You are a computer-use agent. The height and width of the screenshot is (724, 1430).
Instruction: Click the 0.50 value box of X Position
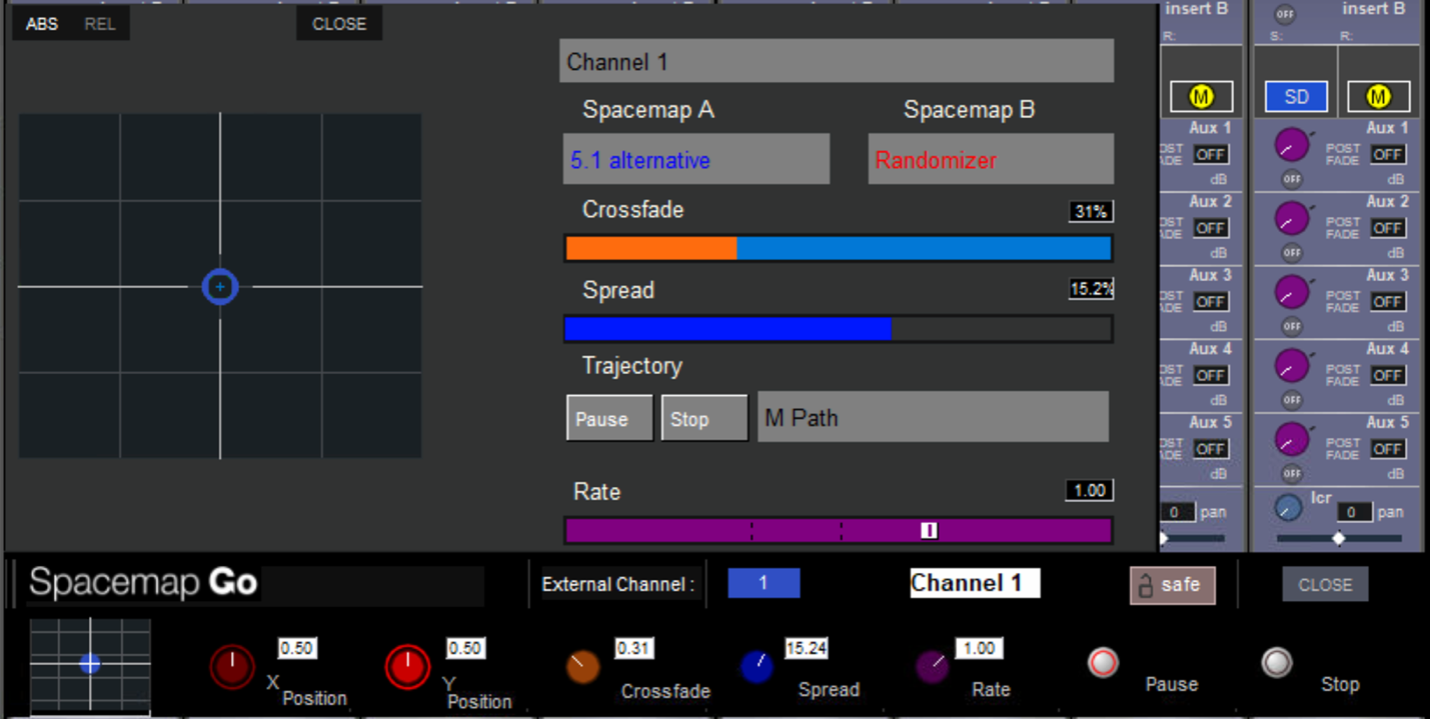pyautogui.click(x=297, y=648)
